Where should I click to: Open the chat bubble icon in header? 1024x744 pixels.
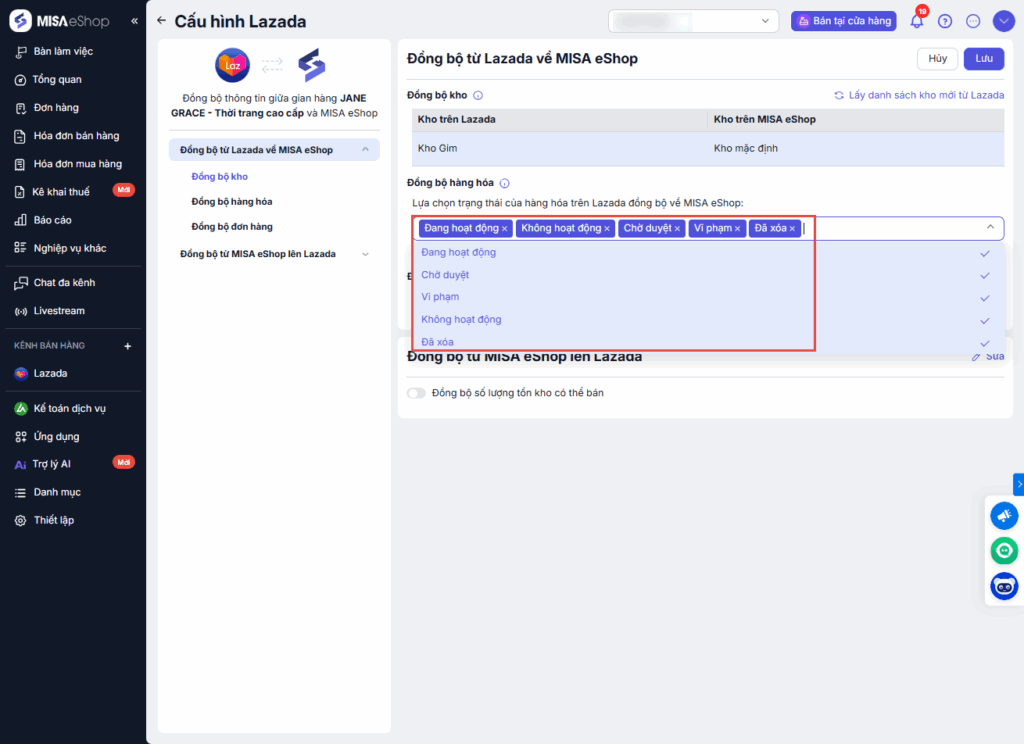(973, 21)
